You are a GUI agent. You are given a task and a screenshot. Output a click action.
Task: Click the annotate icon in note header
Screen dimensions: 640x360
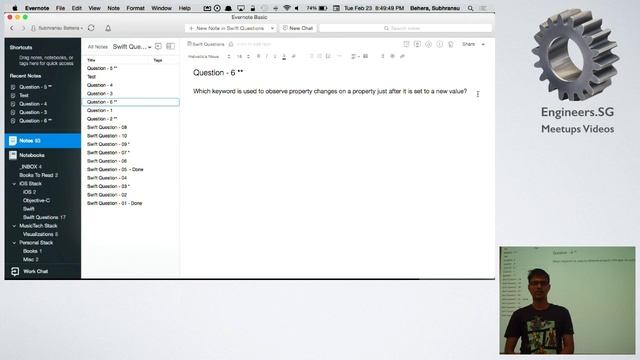[428, 44]
